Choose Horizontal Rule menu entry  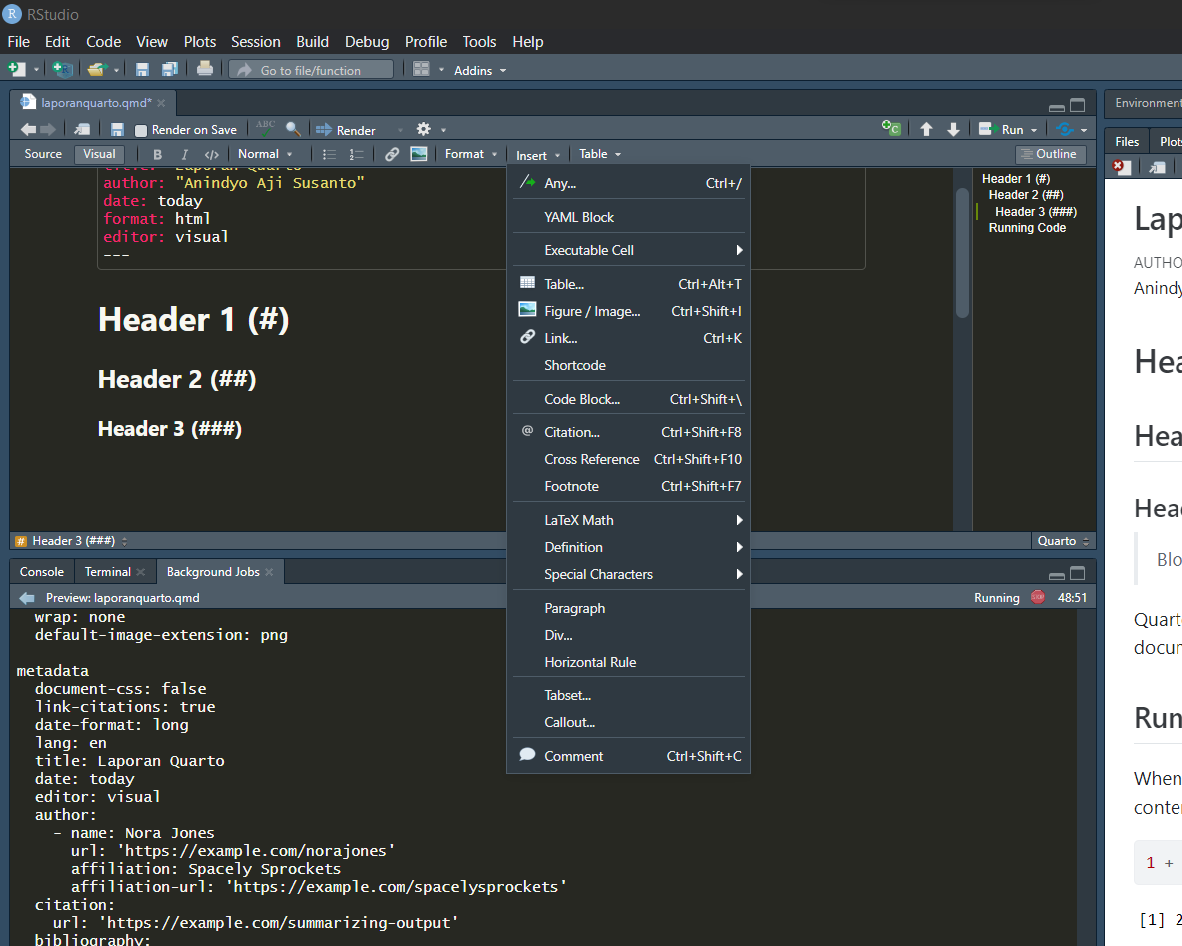coord(629,662)
